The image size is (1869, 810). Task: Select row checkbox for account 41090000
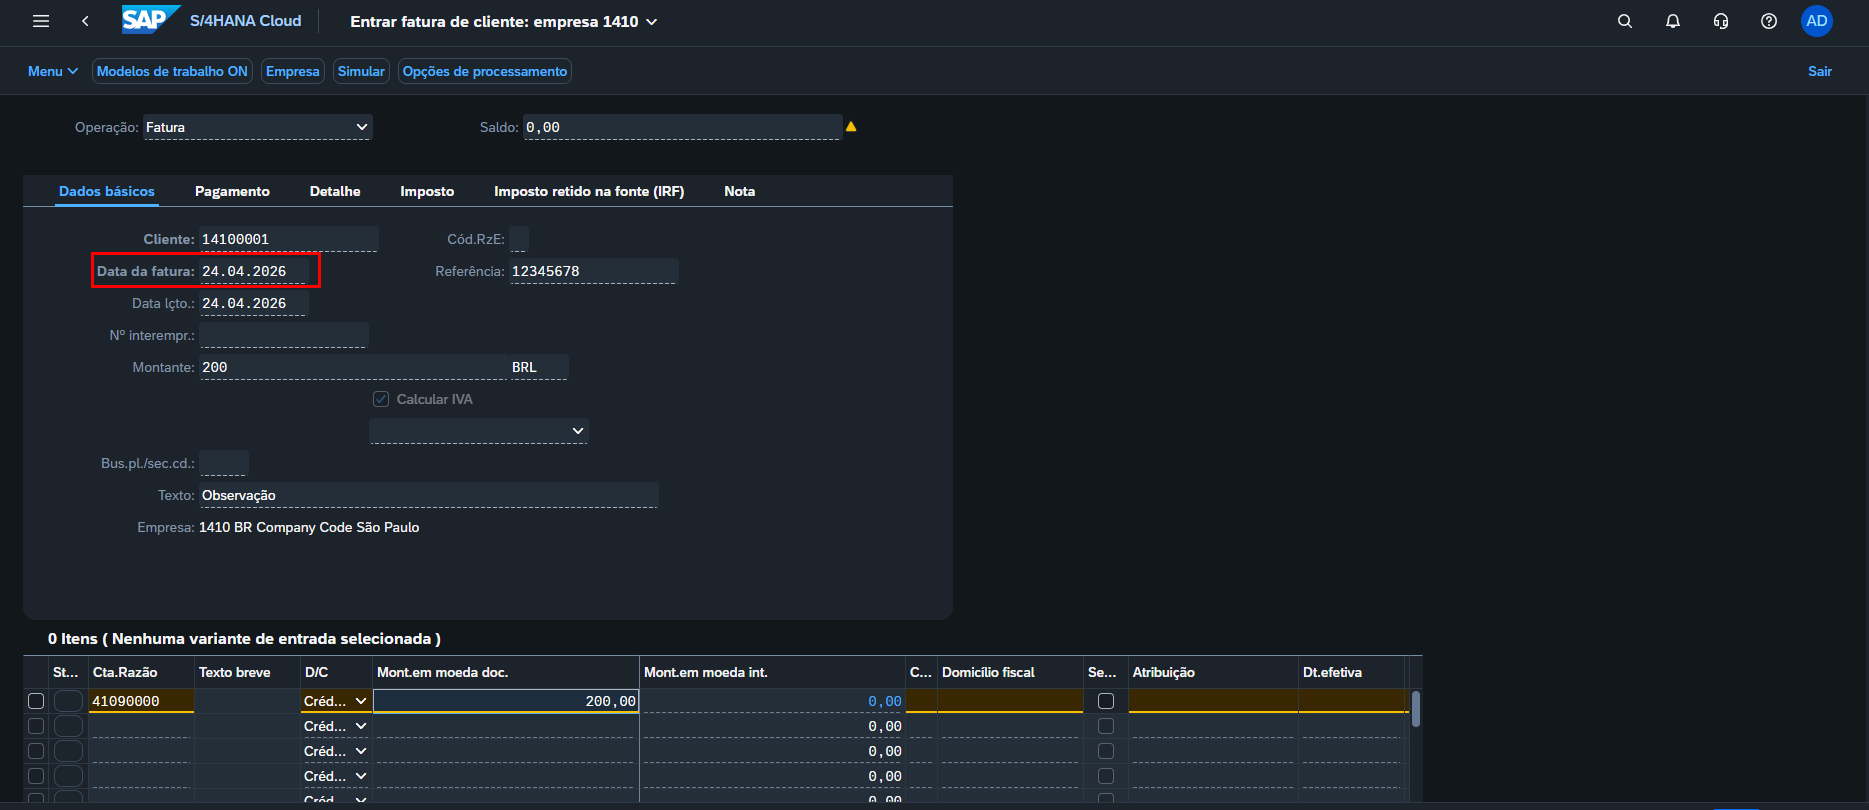36,701
